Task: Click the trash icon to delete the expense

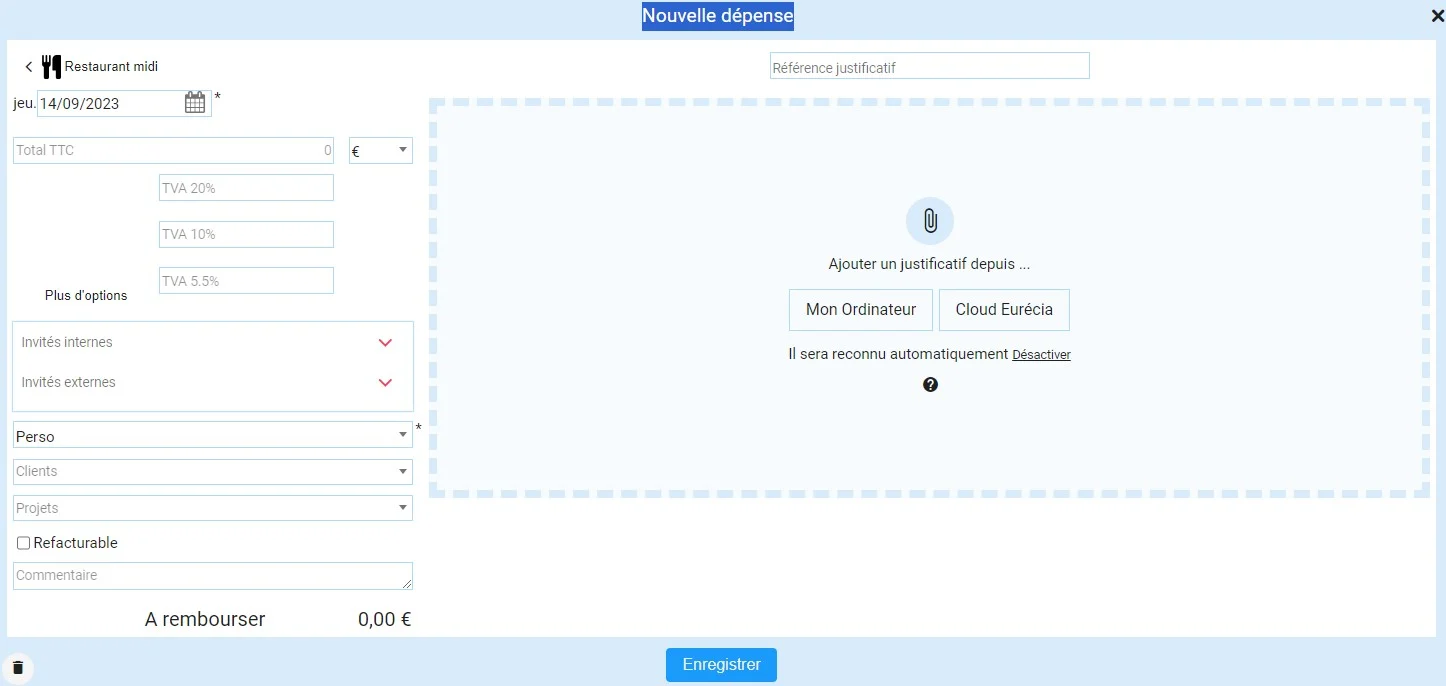Action: tap(19, 667)
